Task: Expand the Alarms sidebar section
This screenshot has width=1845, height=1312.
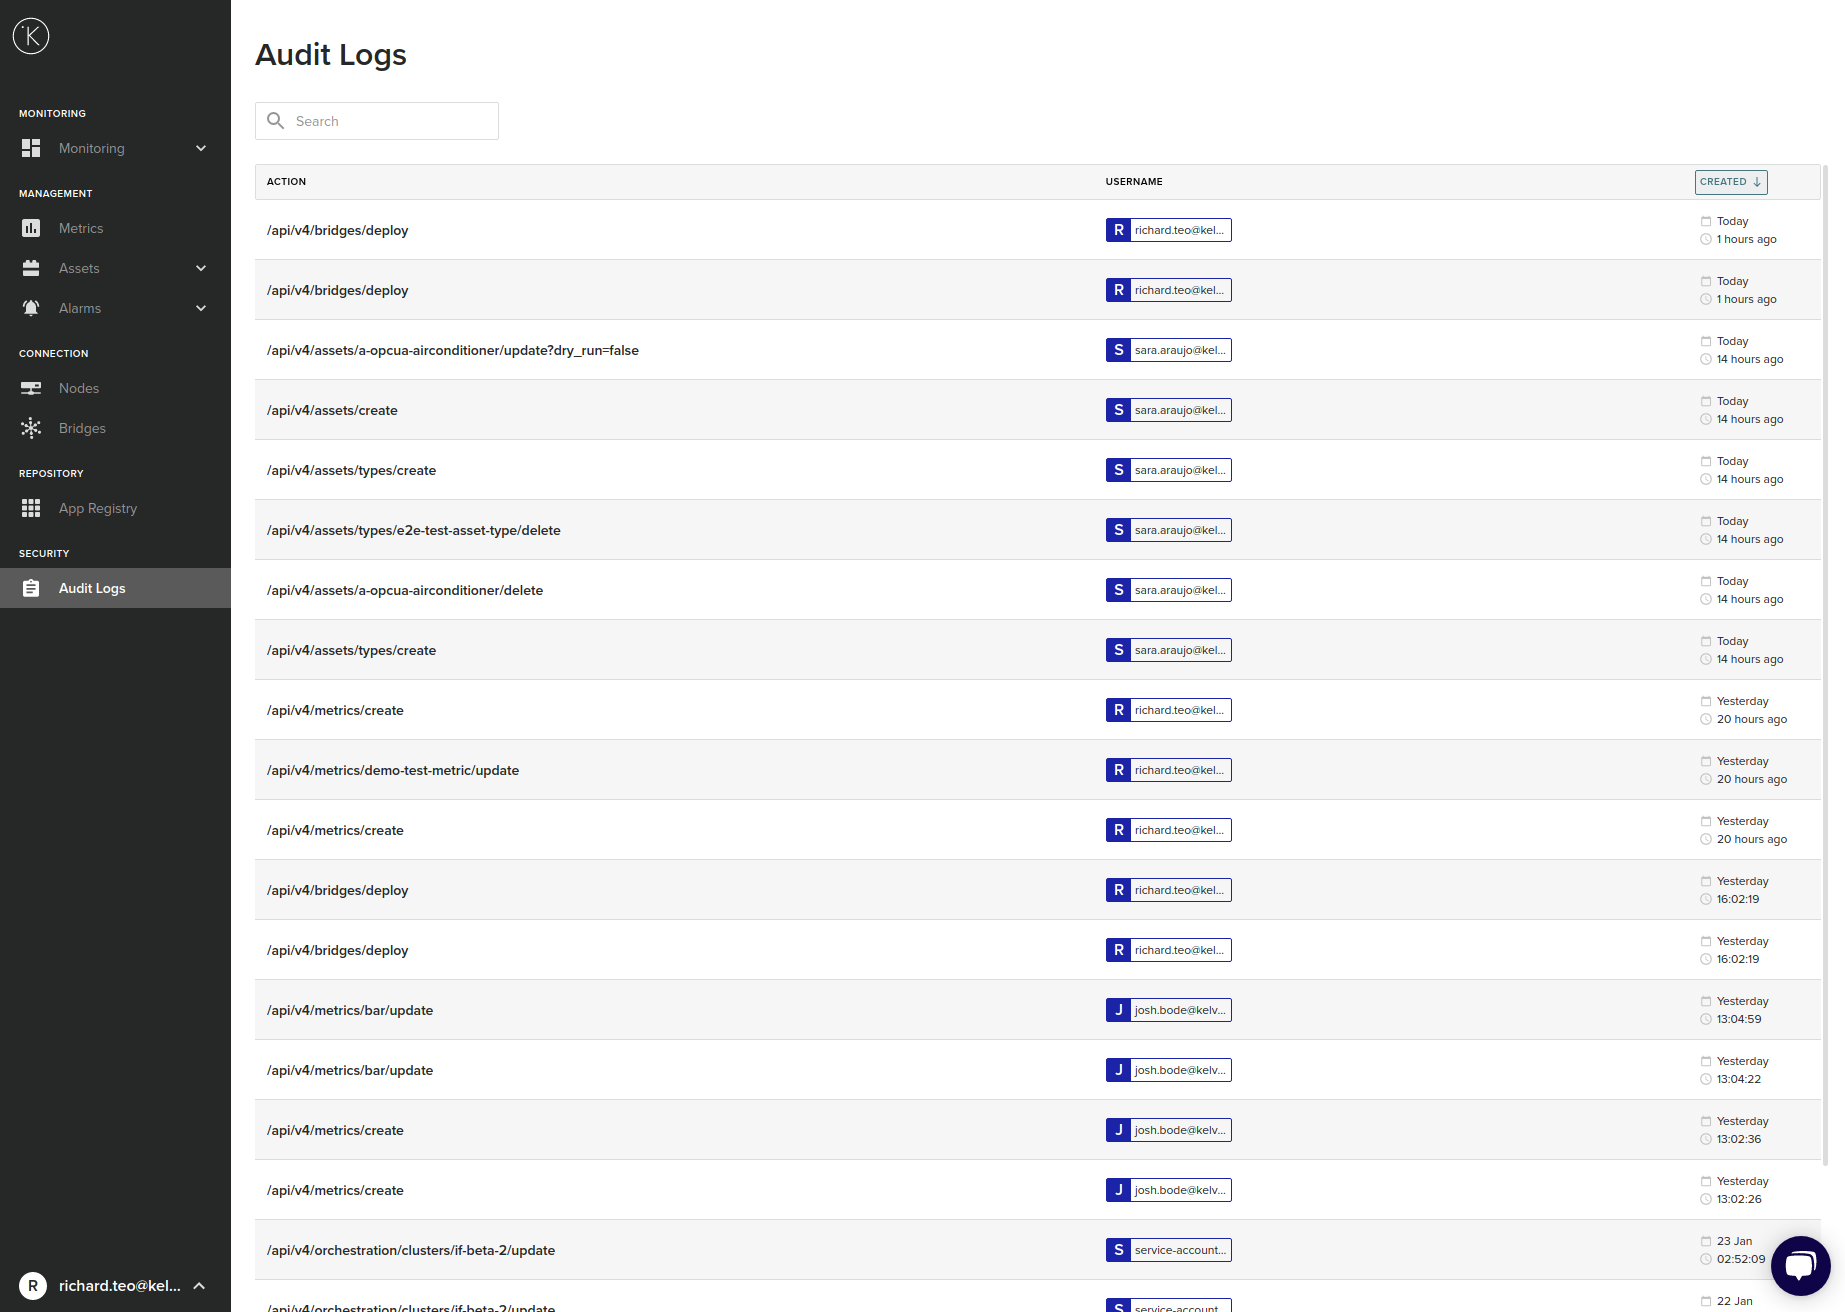Action: (200, 308)
